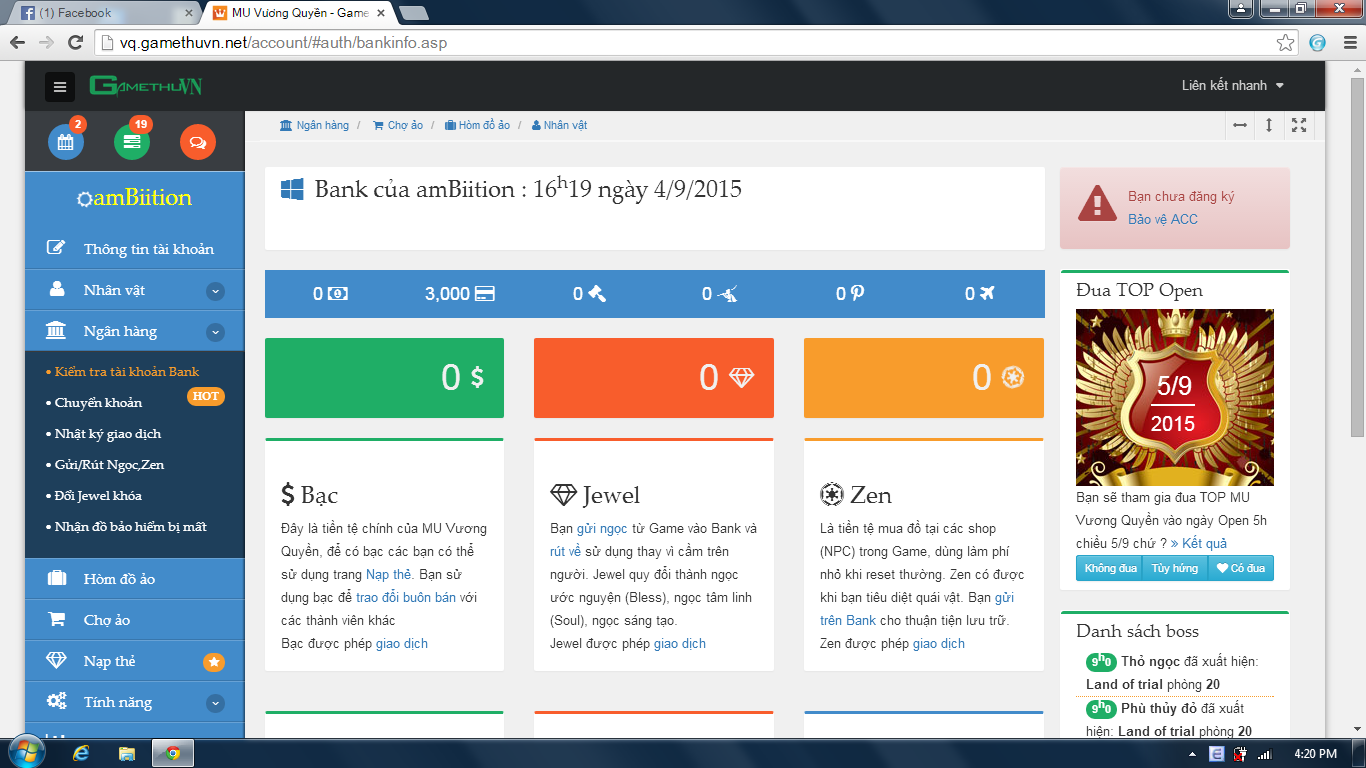Click the gavel icon in stats bar

pos(597,294)
